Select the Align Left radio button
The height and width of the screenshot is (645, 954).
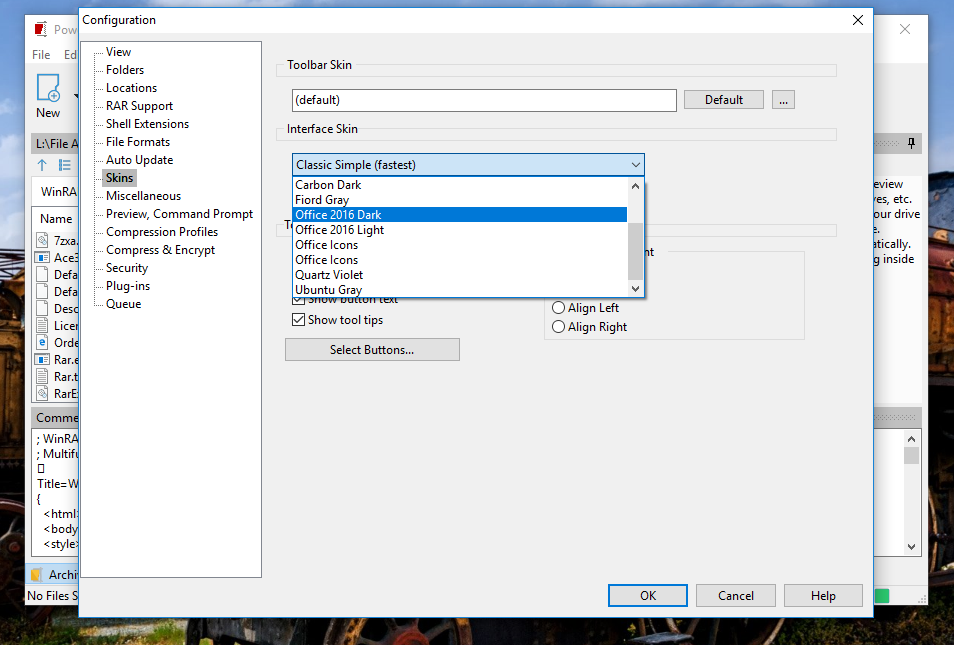point(558,308)
